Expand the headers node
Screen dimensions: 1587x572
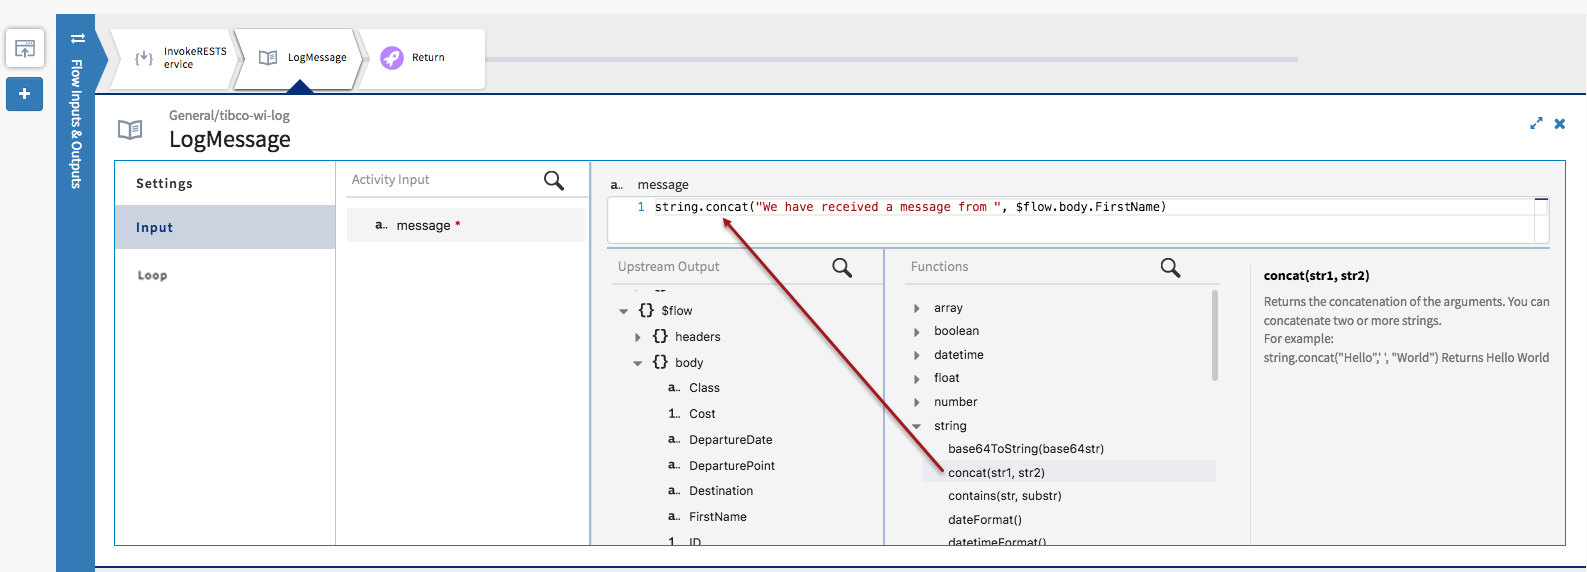click(x=638, y=337)
